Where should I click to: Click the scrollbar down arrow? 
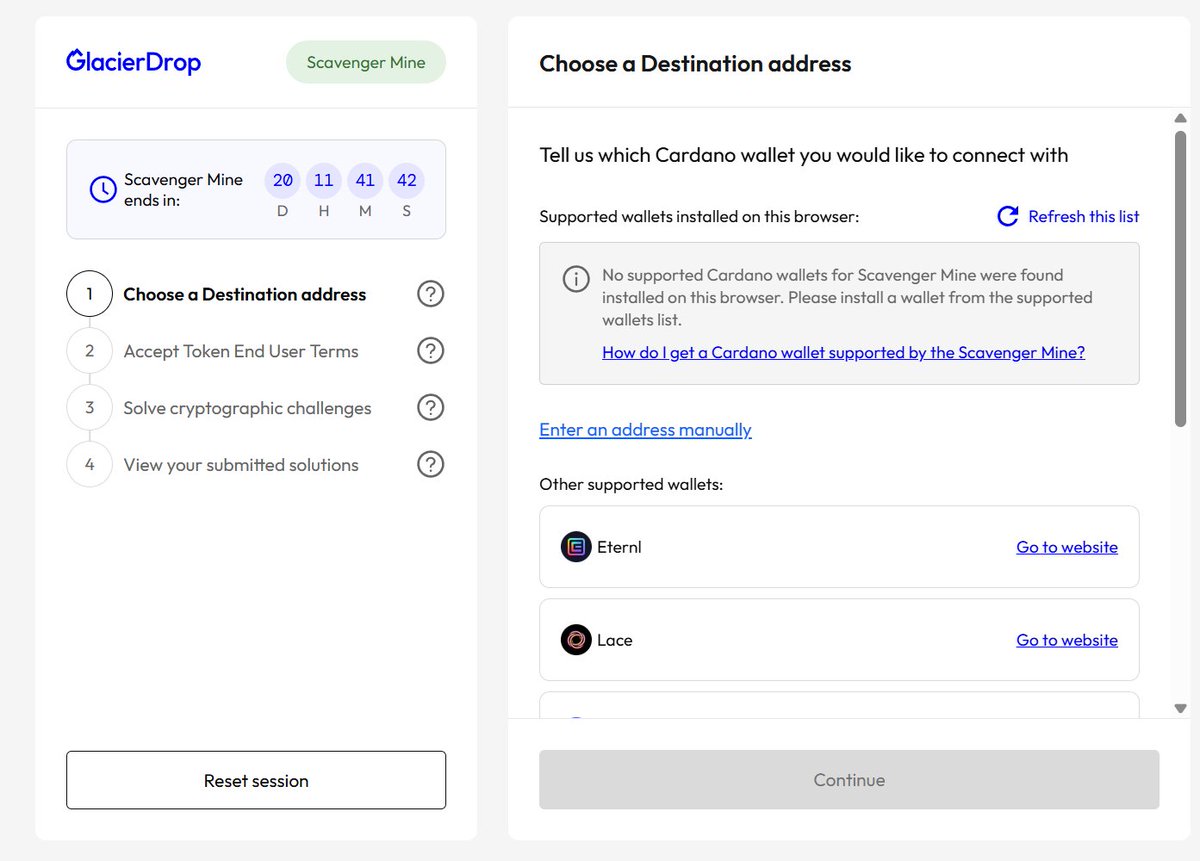(1180, 708)
